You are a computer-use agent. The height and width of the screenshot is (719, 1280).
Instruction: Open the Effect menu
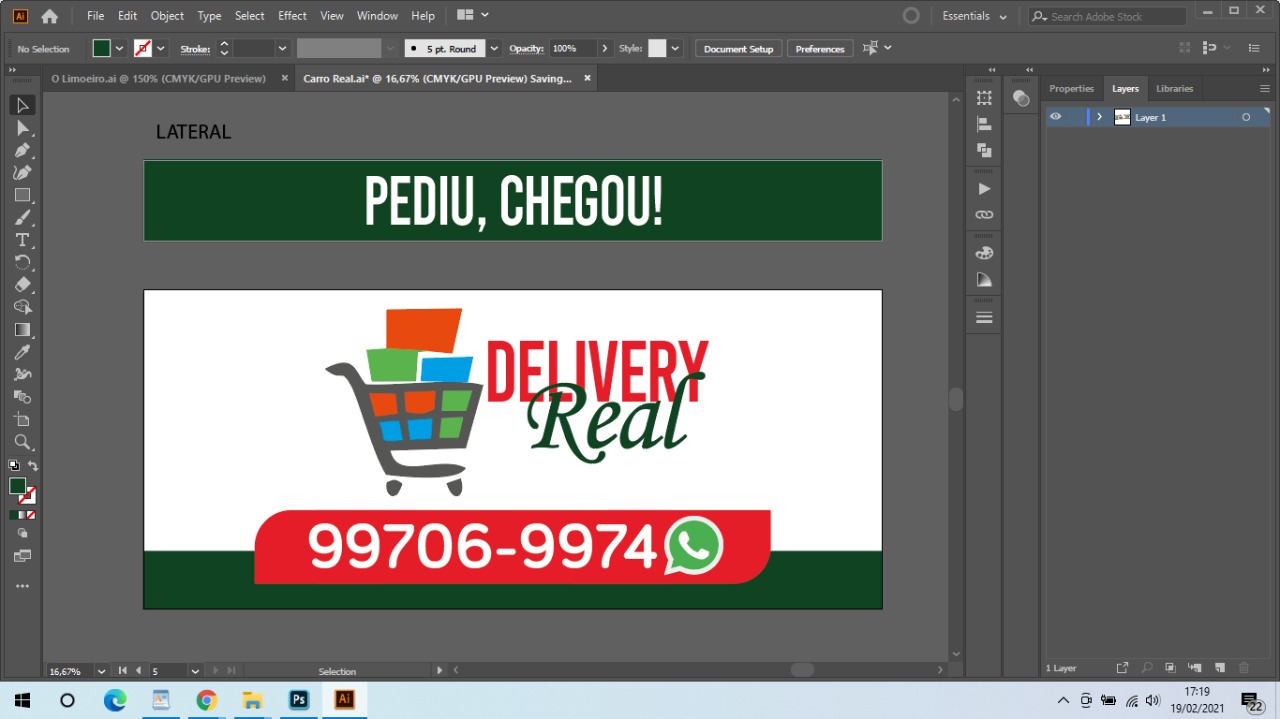(292, 16)
